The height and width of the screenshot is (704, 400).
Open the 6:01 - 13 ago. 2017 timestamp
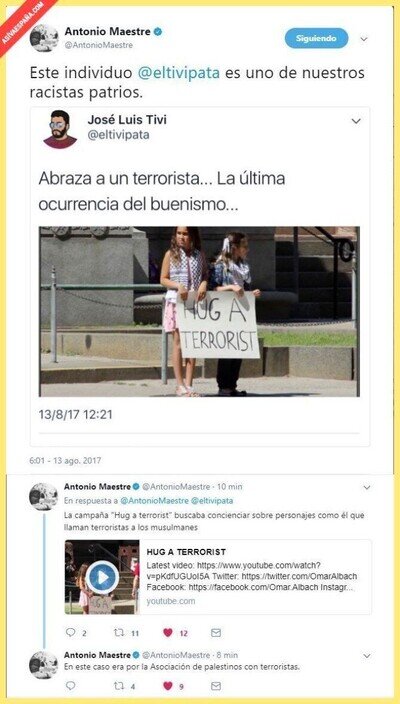click(x=66, y=460)
